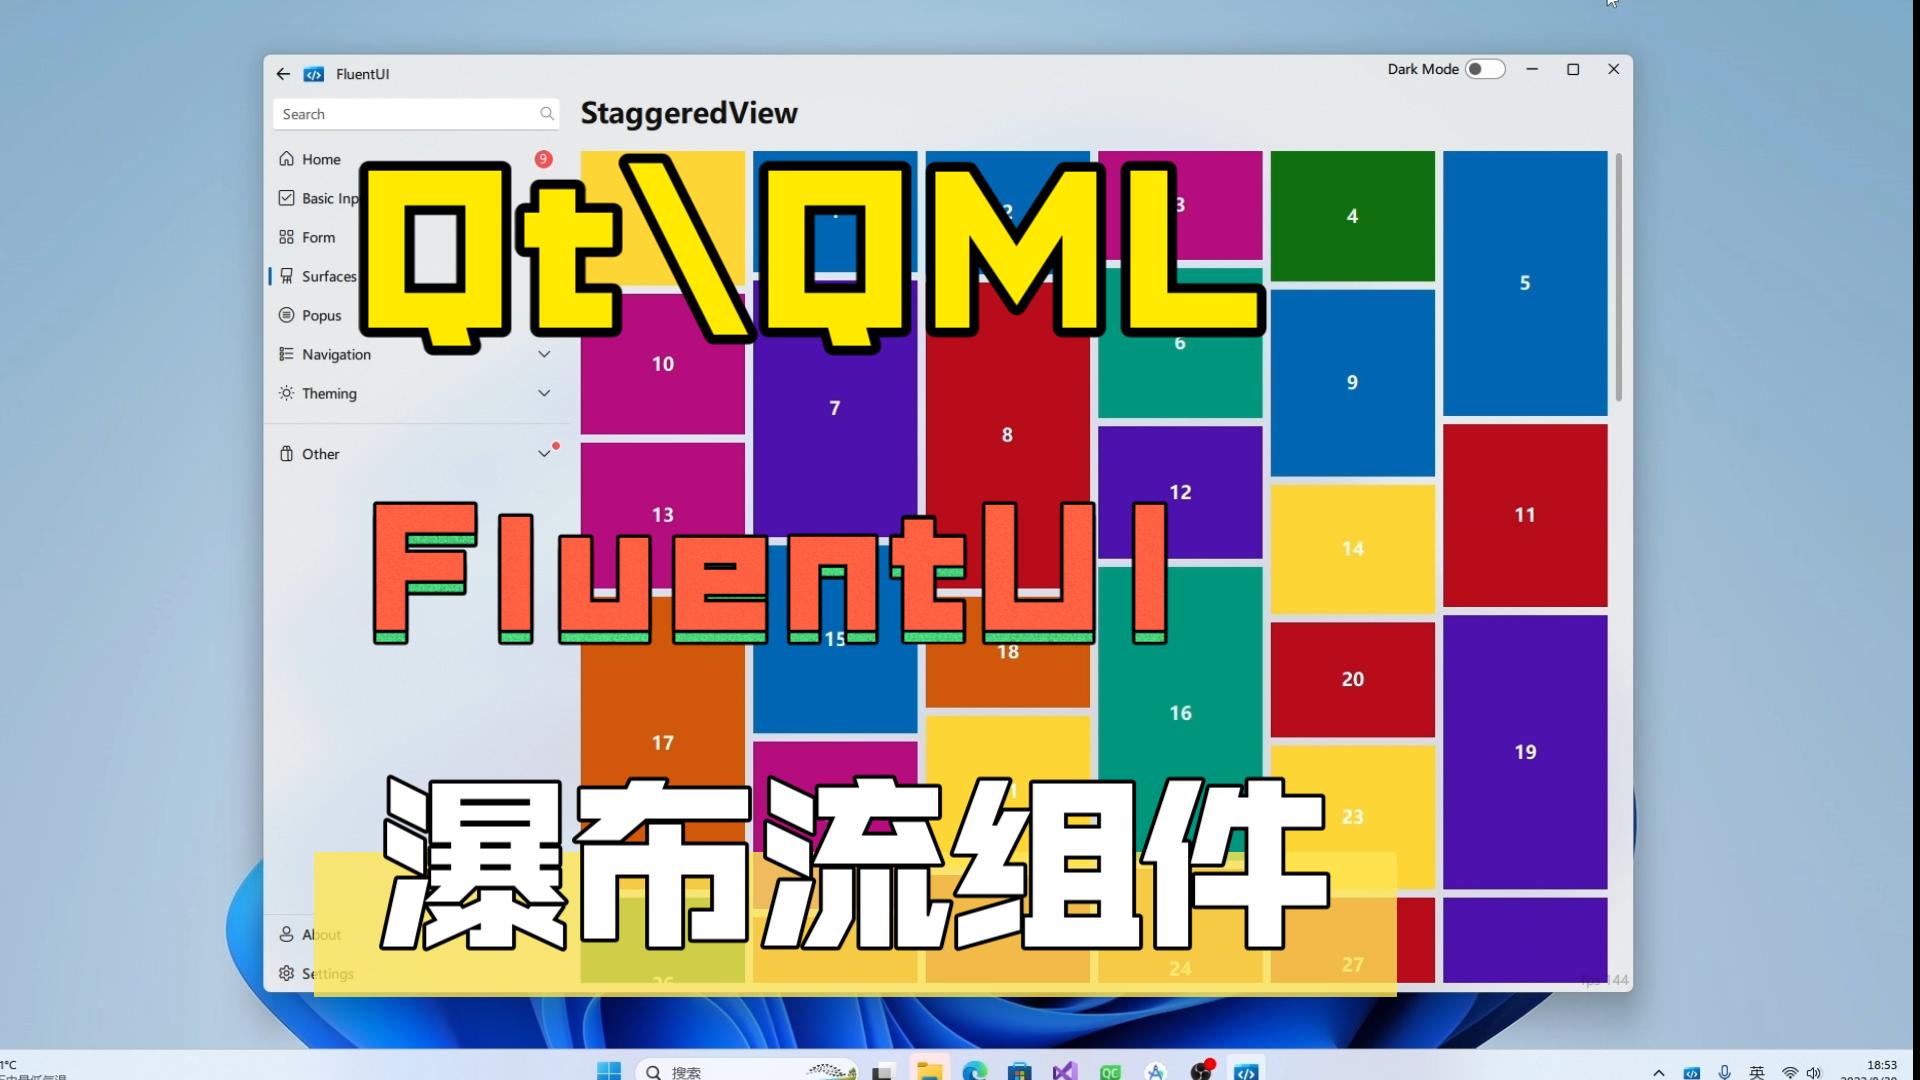
Task: Click the Home navigation icon
Action: point(286,158)
